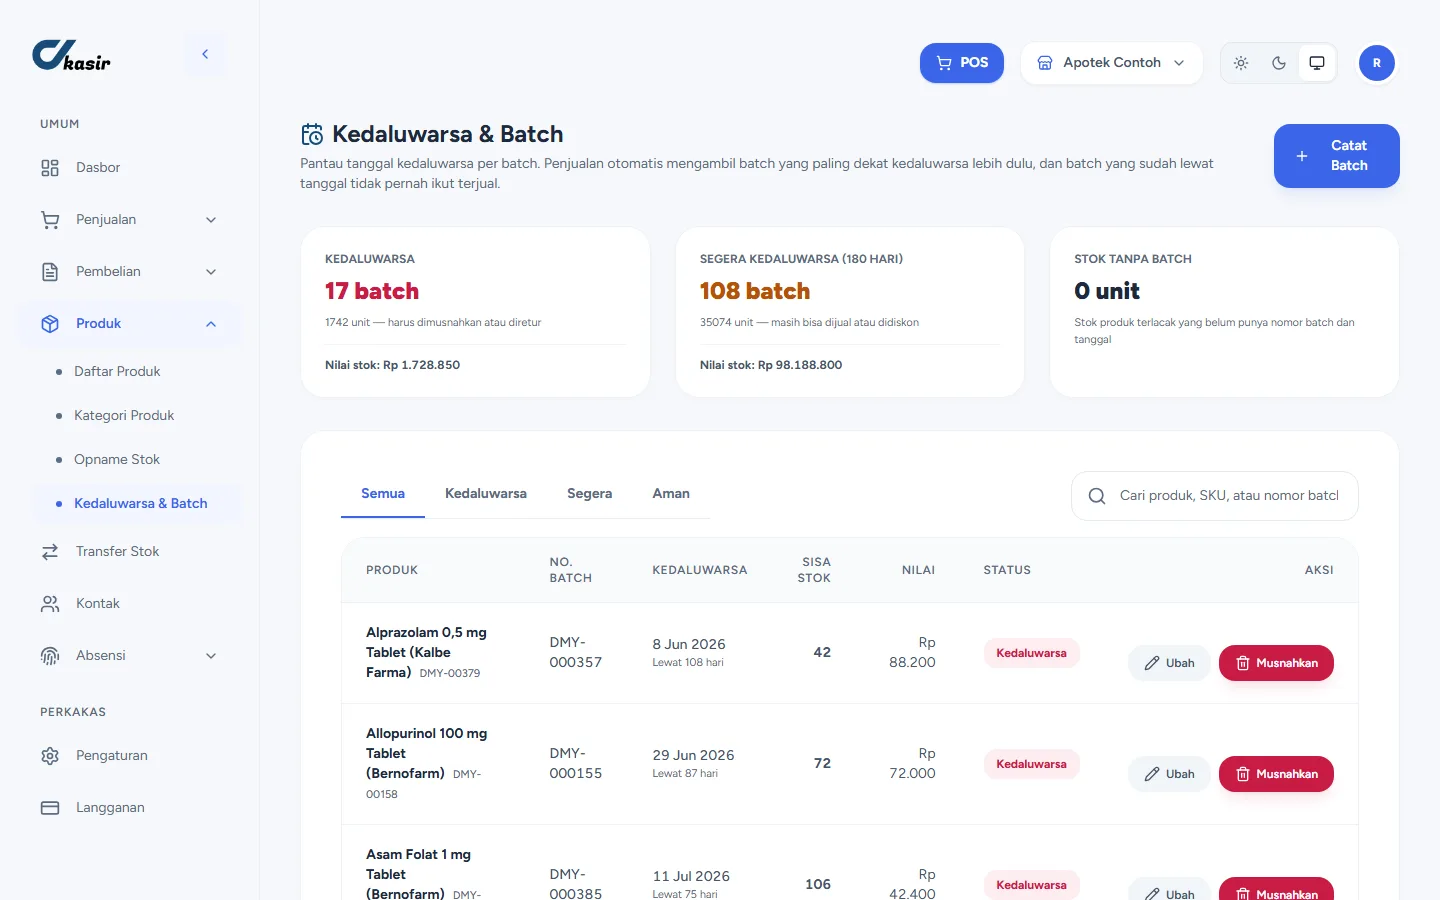Click the Produk box icon
Image resolution: width=1440 pixels, height=900 pixels.
(x=50, y=324)
